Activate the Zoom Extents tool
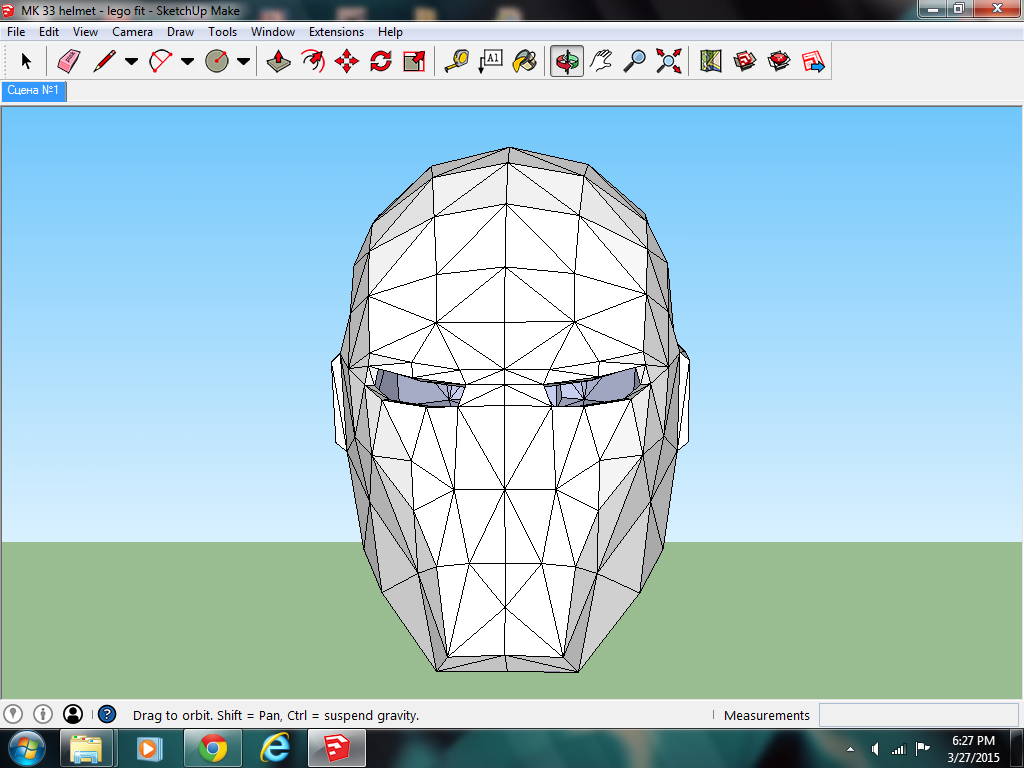The image size is (1024, 768). [668, 62]
